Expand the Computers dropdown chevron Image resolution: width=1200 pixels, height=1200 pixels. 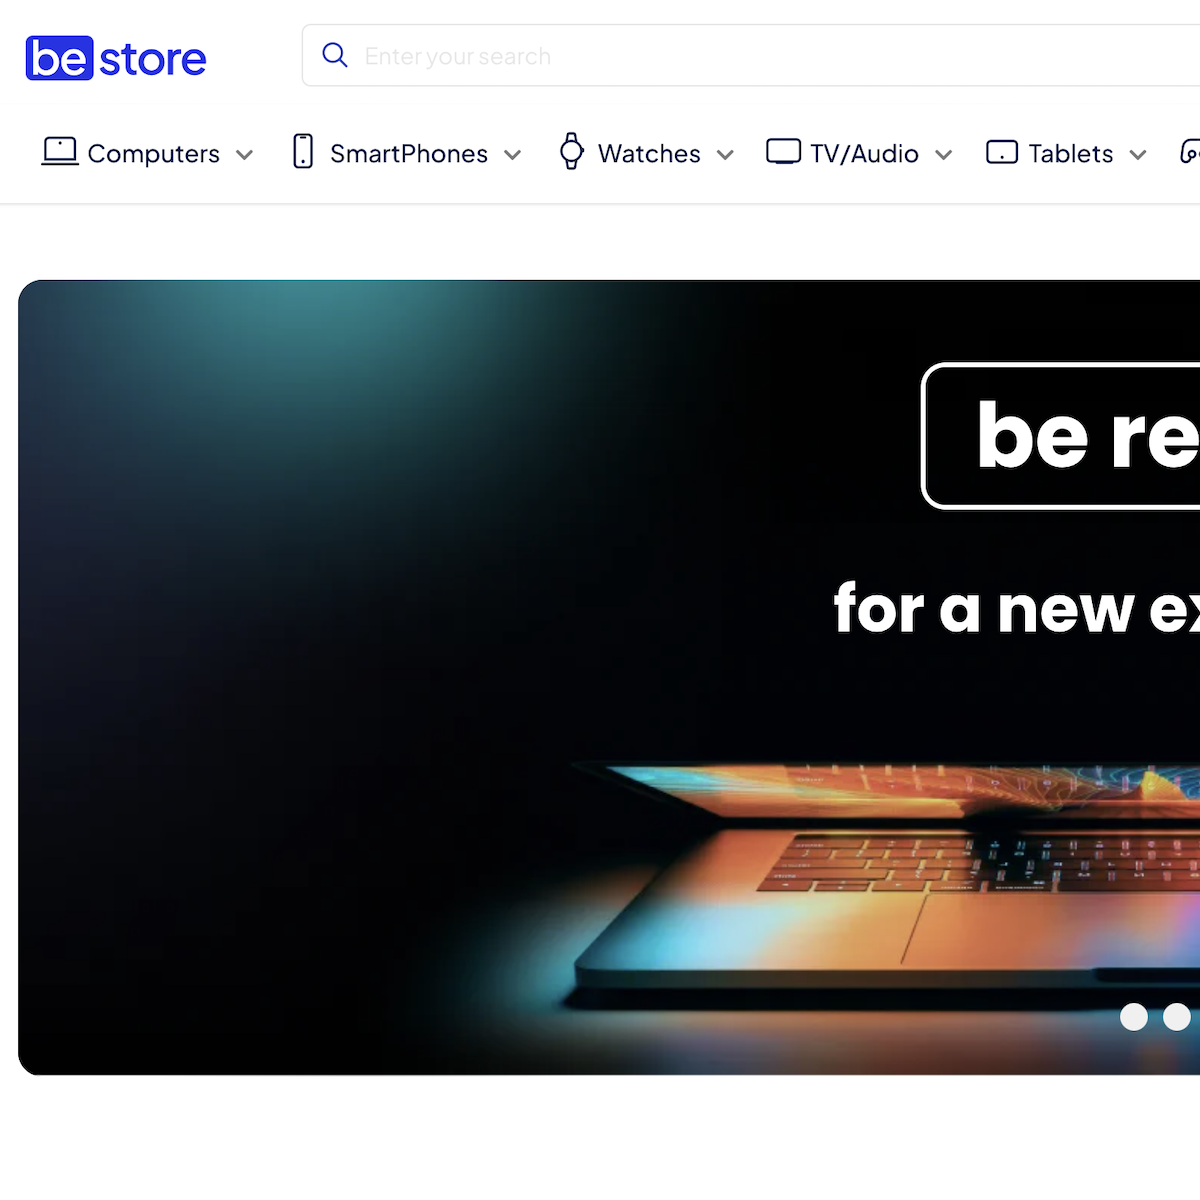(x=244, y=155)
